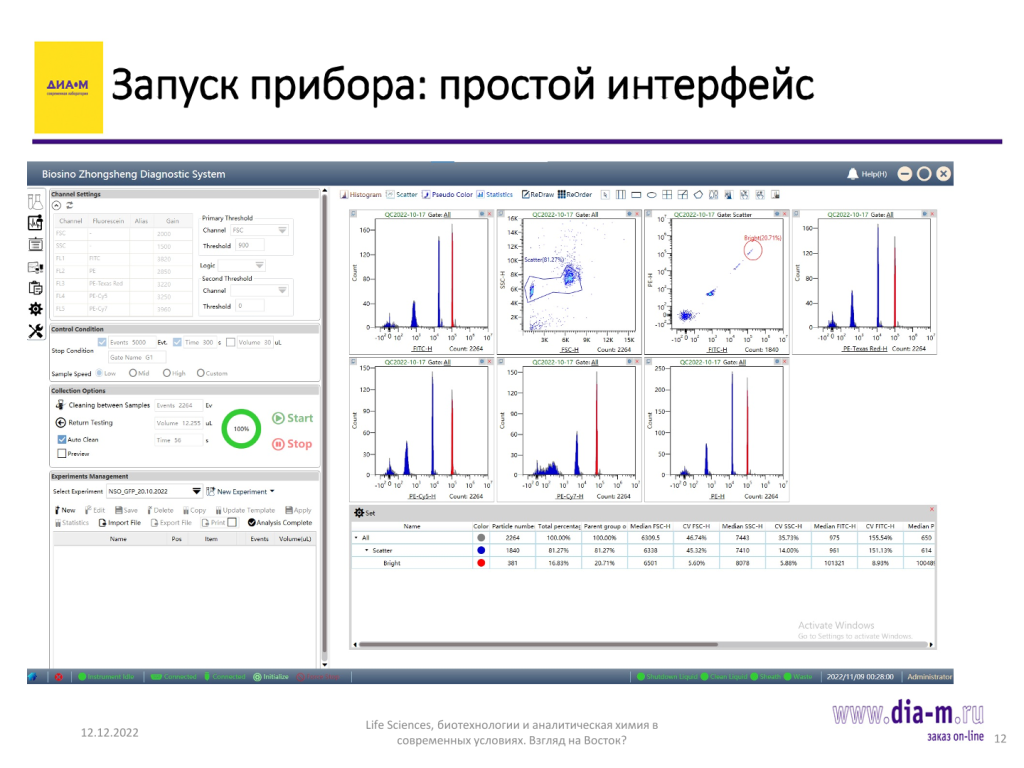This screenshot has width=1024, height=768.
Task: Click the flask icon in left sidebar
Action: (x=35, y=201)
